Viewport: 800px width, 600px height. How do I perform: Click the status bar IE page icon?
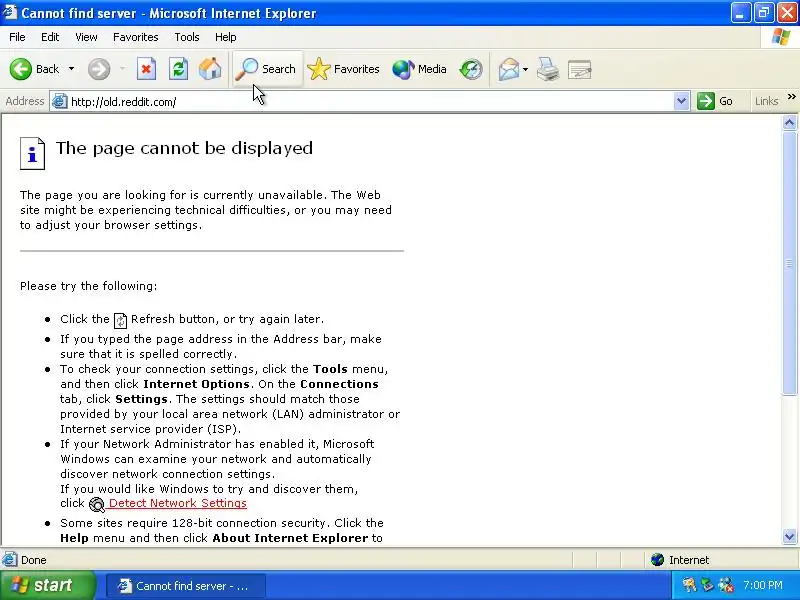click(x=9, y=560)
